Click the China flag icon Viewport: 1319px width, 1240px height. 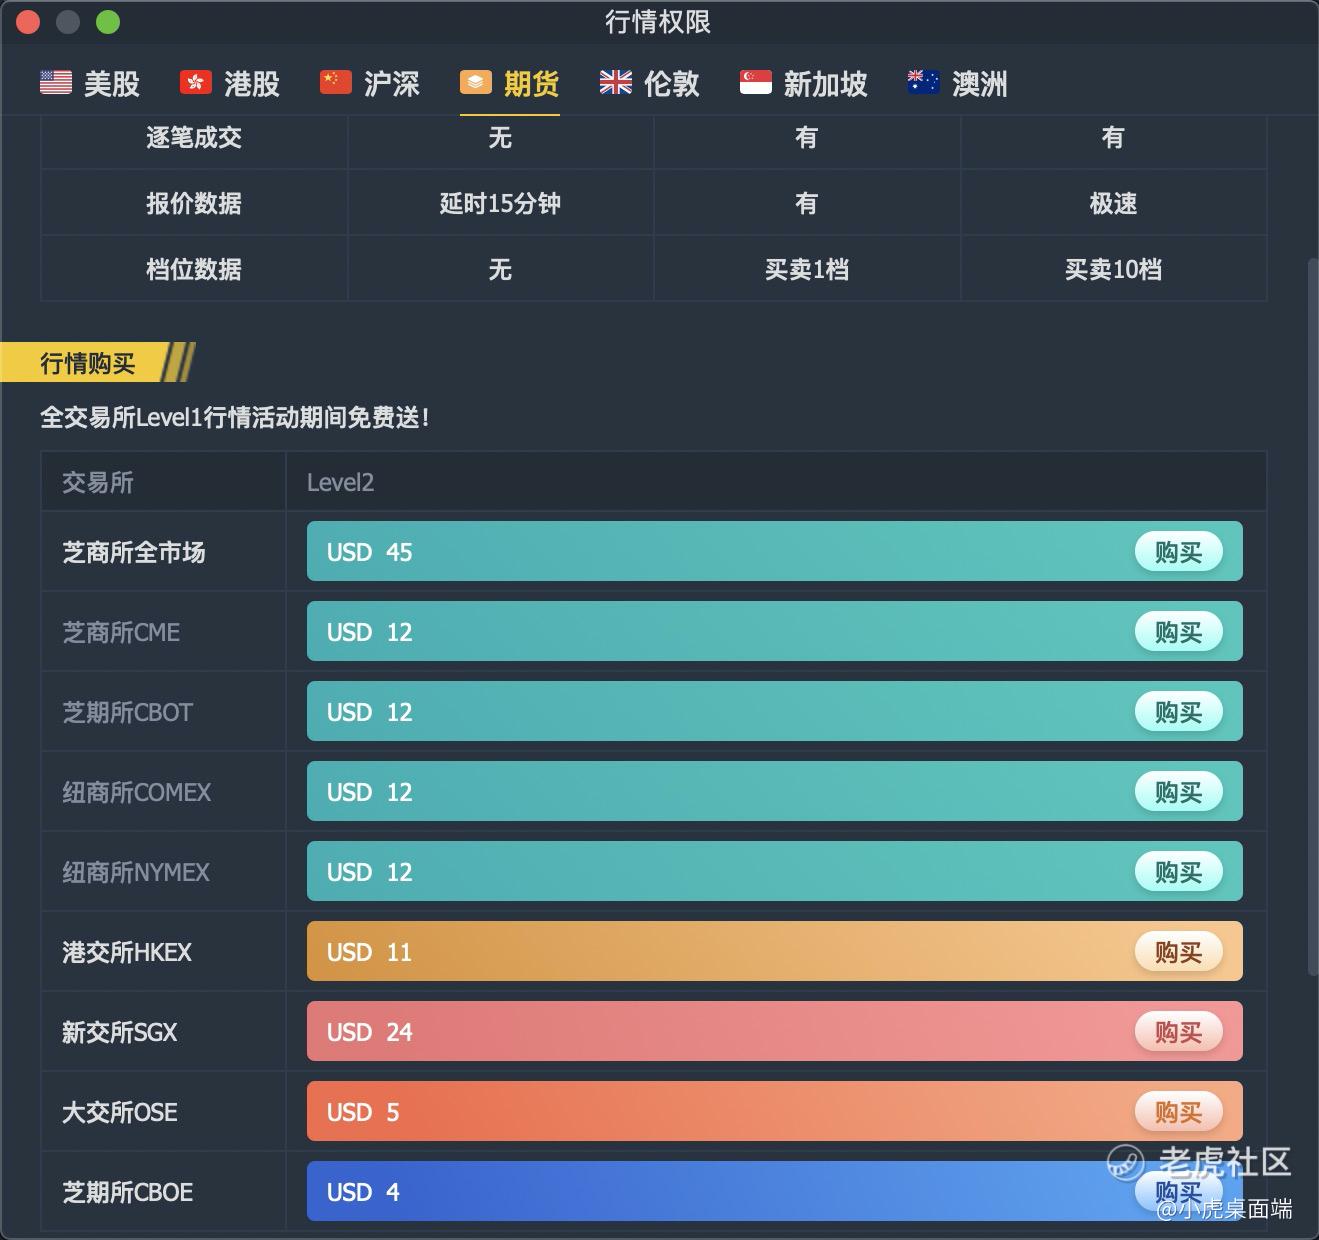[336, 82]
